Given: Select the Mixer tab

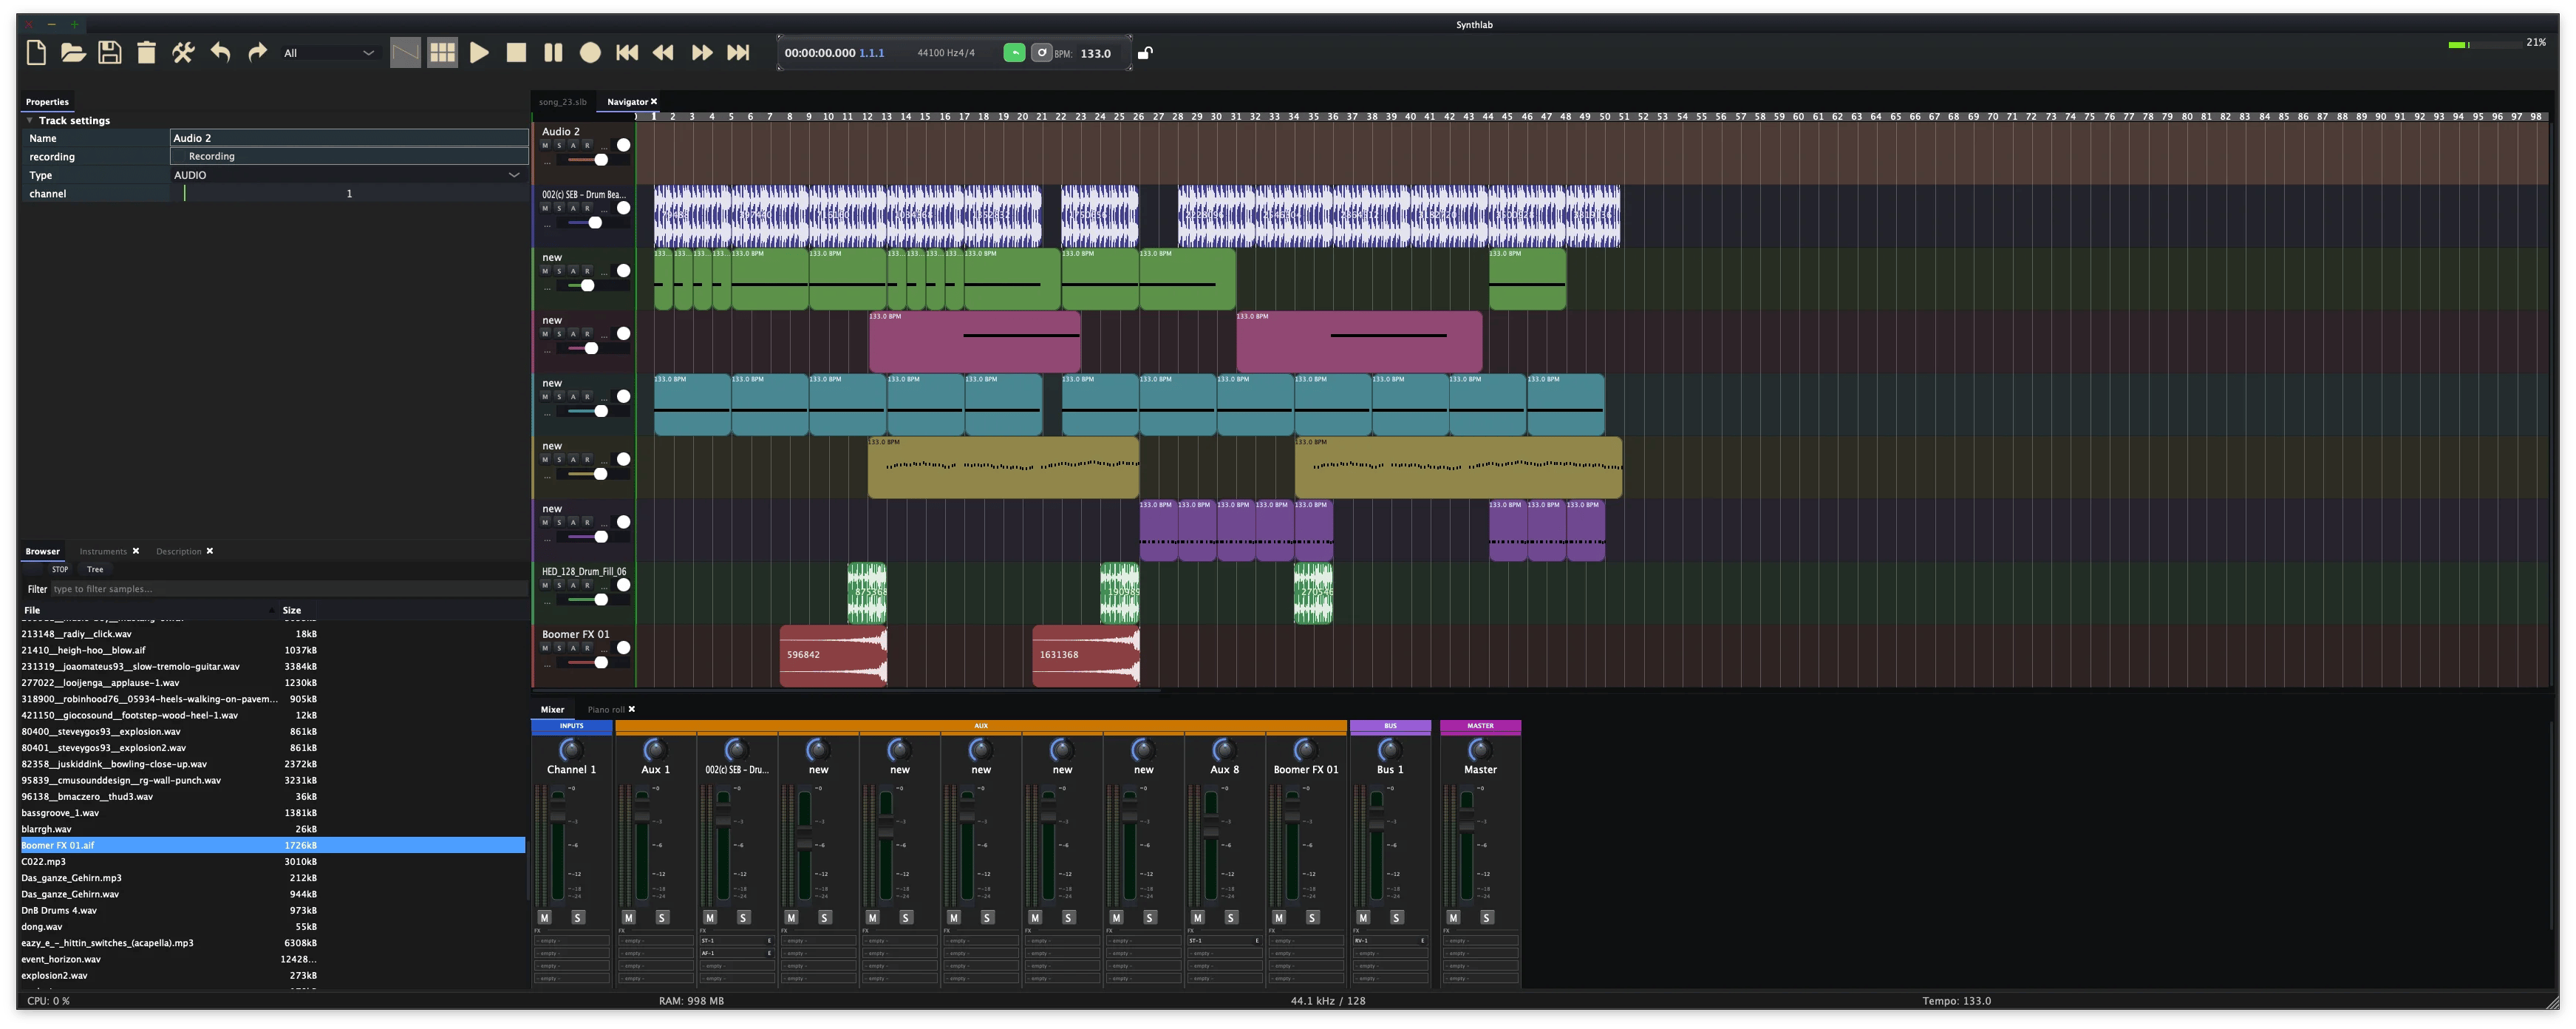Looking at the screenshot, I should [x=552, y=710].
